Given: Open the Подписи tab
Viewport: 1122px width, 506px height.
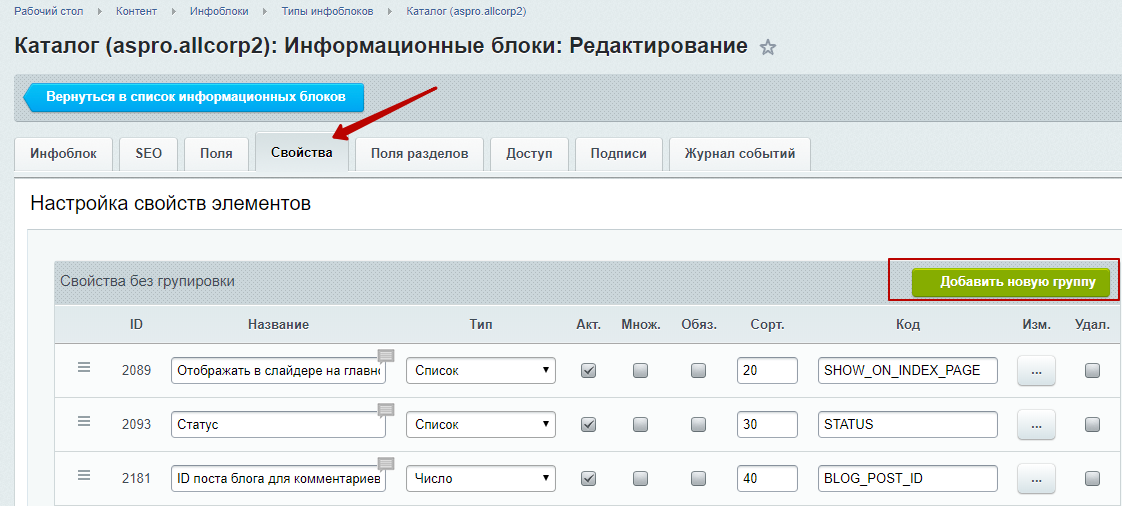Looking at the screenshot, I should (x=619, y=154).
